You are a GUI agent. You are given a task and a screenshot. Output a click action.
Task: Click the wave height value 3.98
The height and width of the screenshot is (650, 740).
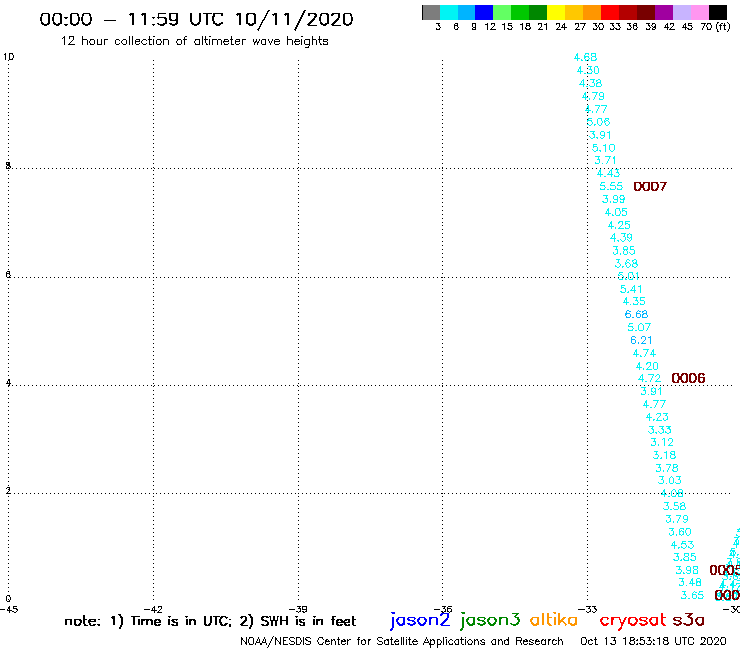click(687, 570)
